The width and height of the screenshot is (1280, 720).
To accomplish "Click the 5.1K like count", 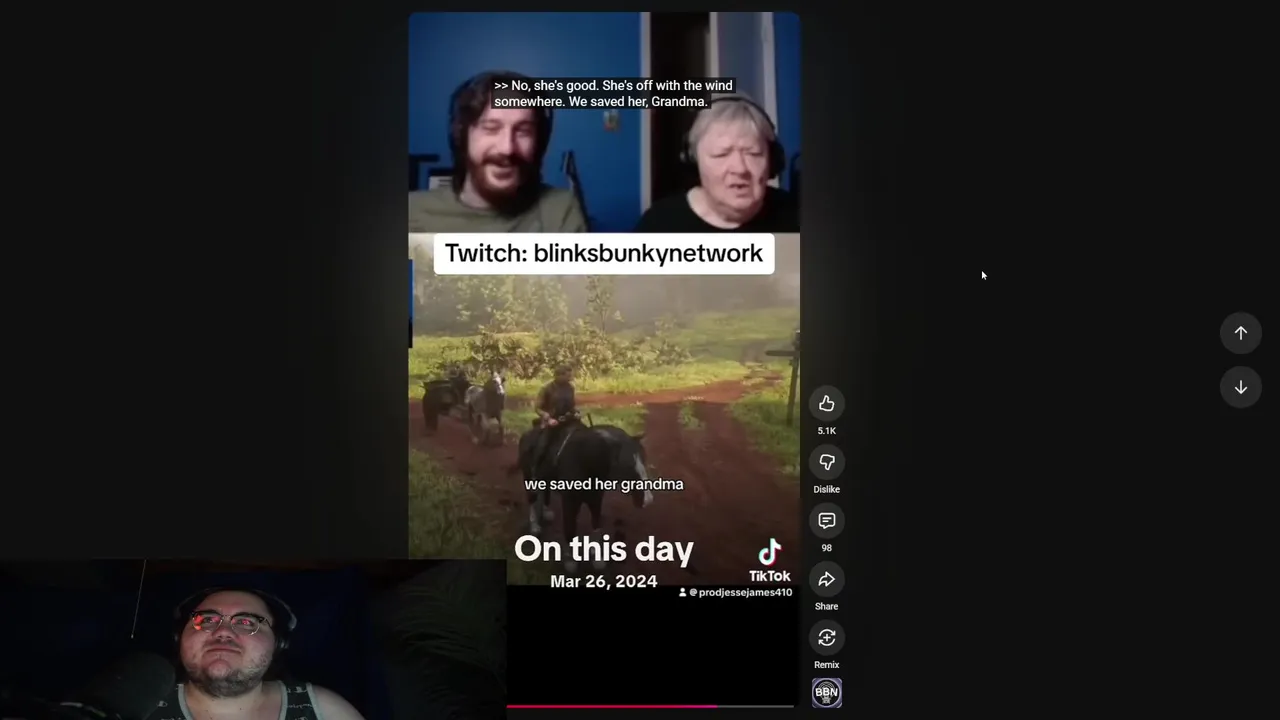I will 826,431.
